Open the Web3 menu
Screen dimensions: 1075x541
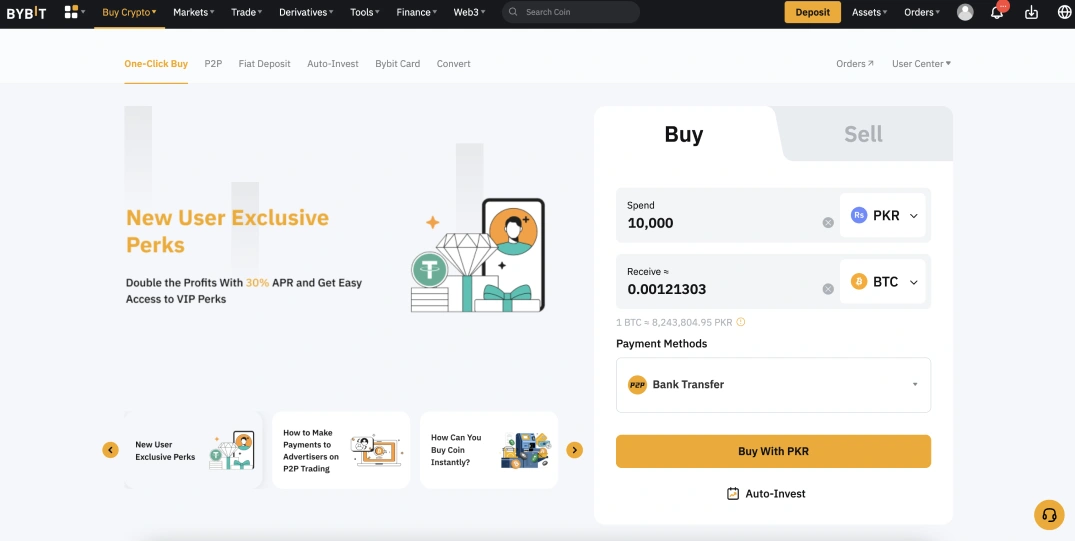click(x=470, y=12)
